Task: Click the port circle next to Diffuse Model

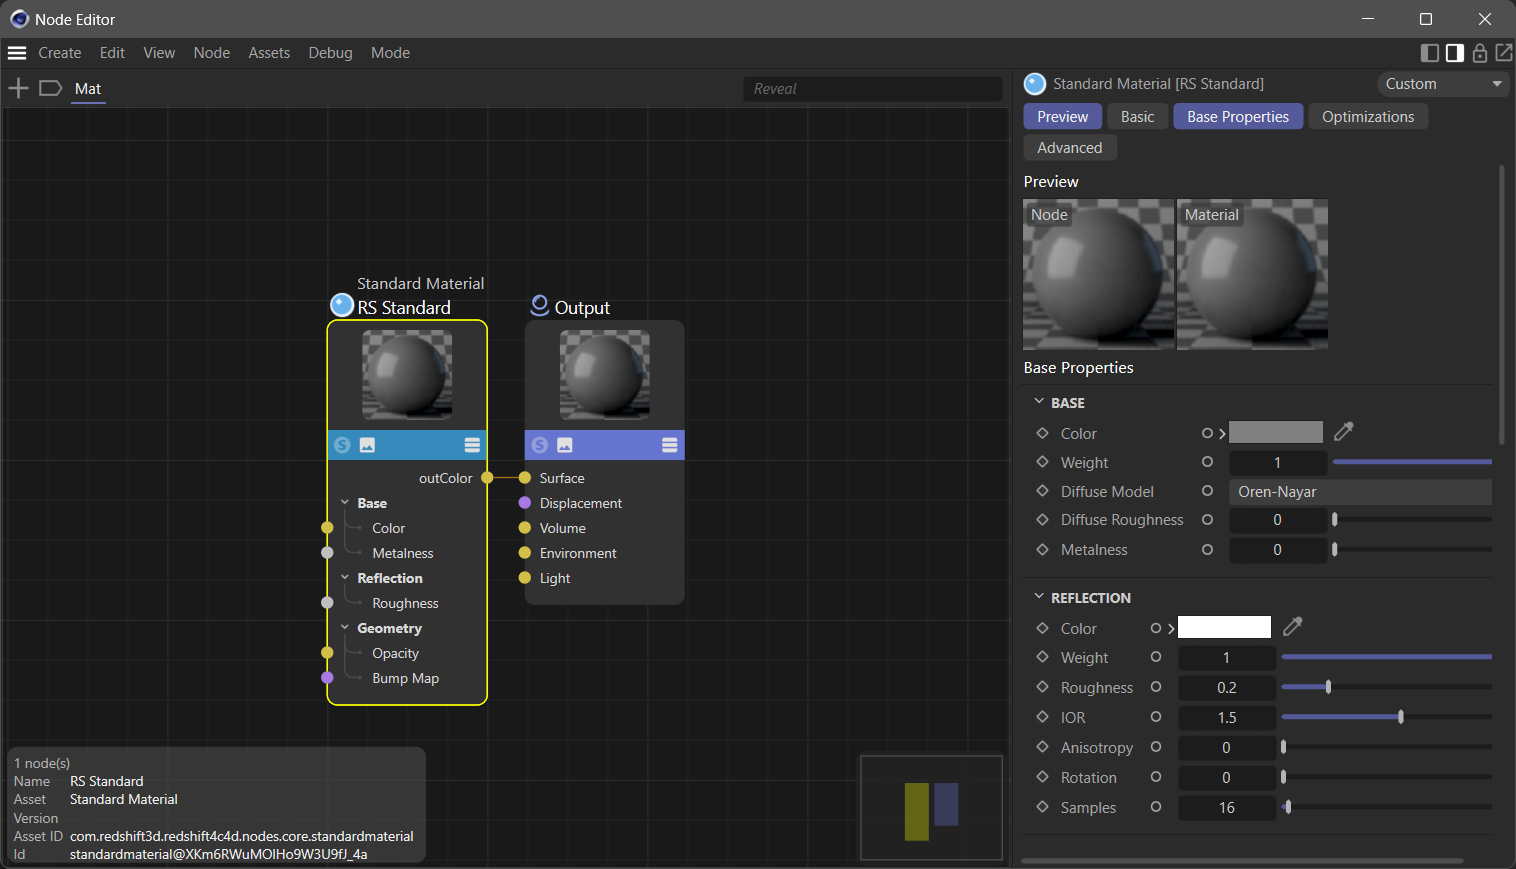Action: point(1207,491)
